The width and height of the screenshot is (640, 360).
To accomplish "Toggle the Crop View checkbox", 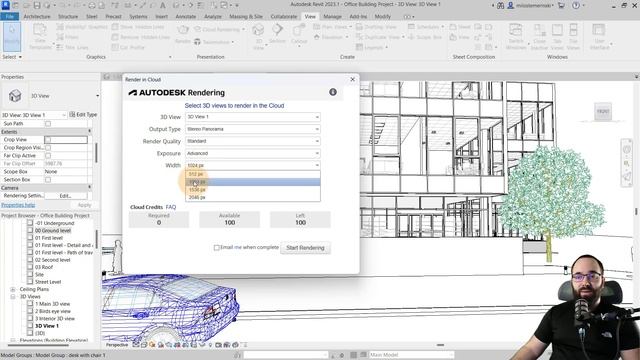I will [48, 140].
